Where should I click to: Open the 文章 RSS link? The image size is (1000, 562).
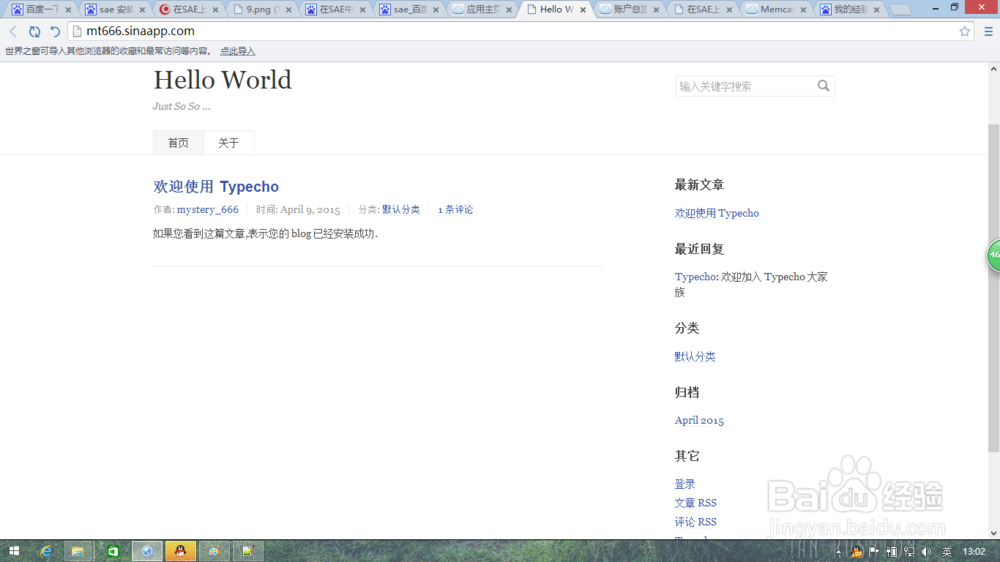coord(696,503)
